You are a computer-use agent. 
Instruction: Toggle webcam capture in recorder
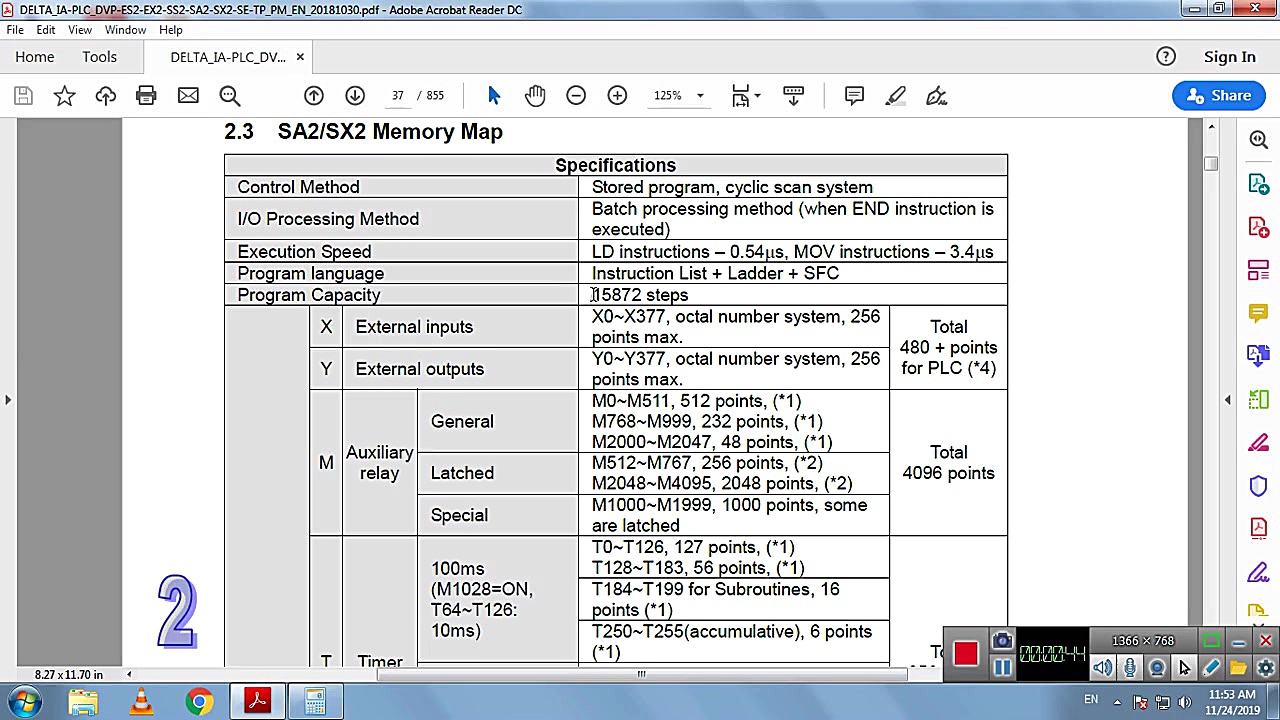point(1157,668)
